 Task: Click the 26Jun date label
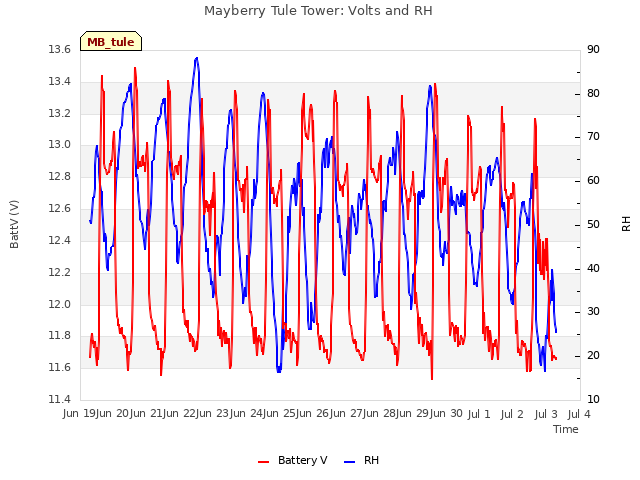(331, 414)
